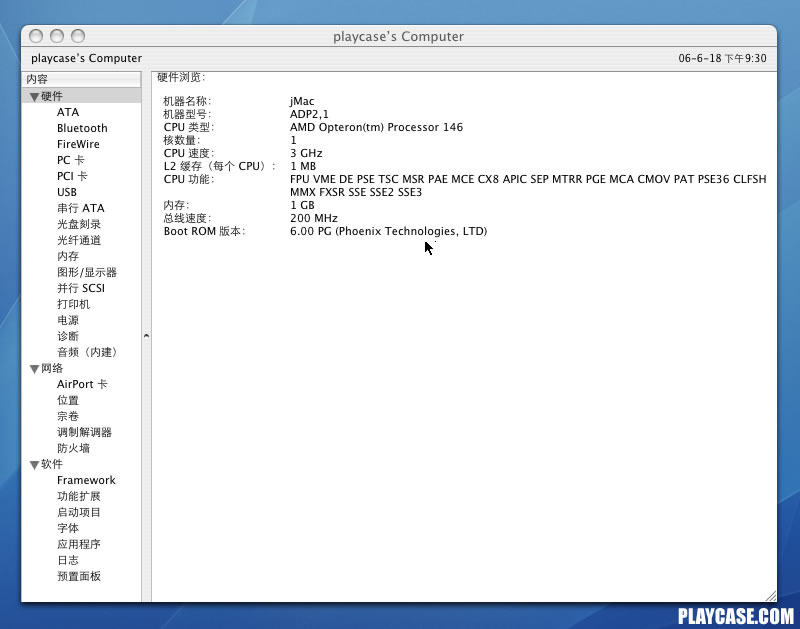Select 应用程序 applications entry

[x=79, y=544]
